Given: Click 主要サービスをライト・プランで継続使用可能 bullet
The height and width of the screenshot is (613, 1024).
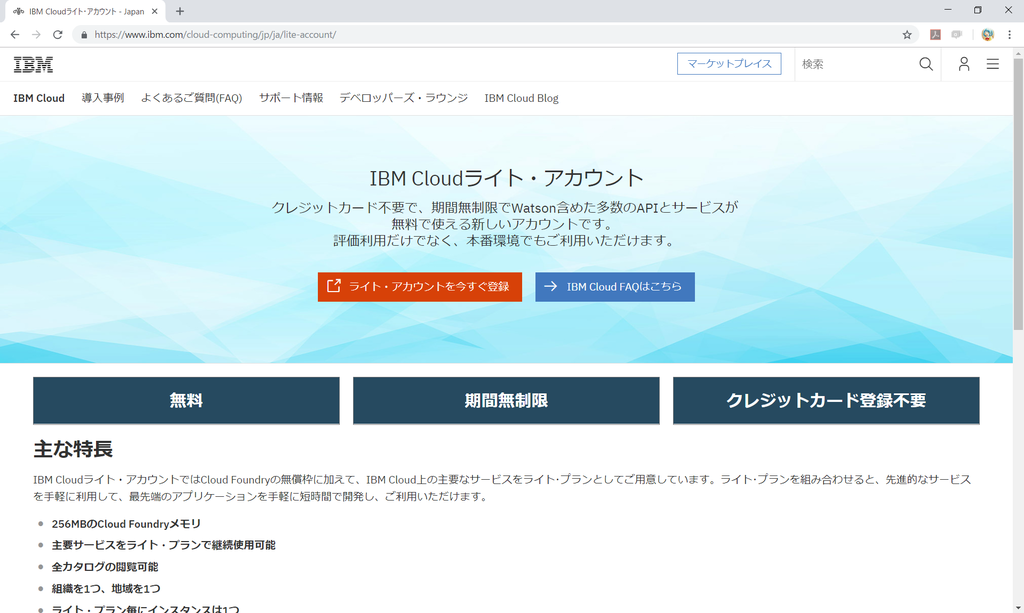Looking at the screenshot, I should coord(163,545).
